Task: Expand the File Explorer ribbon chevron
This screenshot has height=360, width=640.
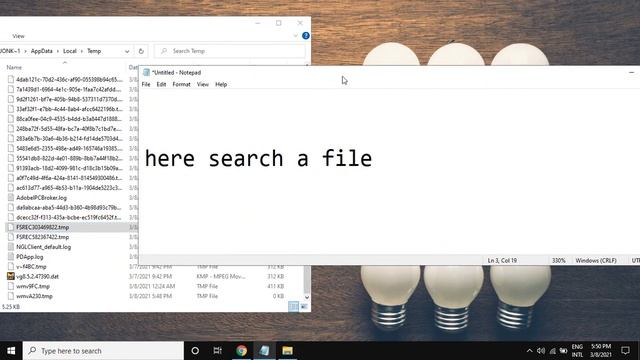Action: pyautogui.click(x=296, y=36)
